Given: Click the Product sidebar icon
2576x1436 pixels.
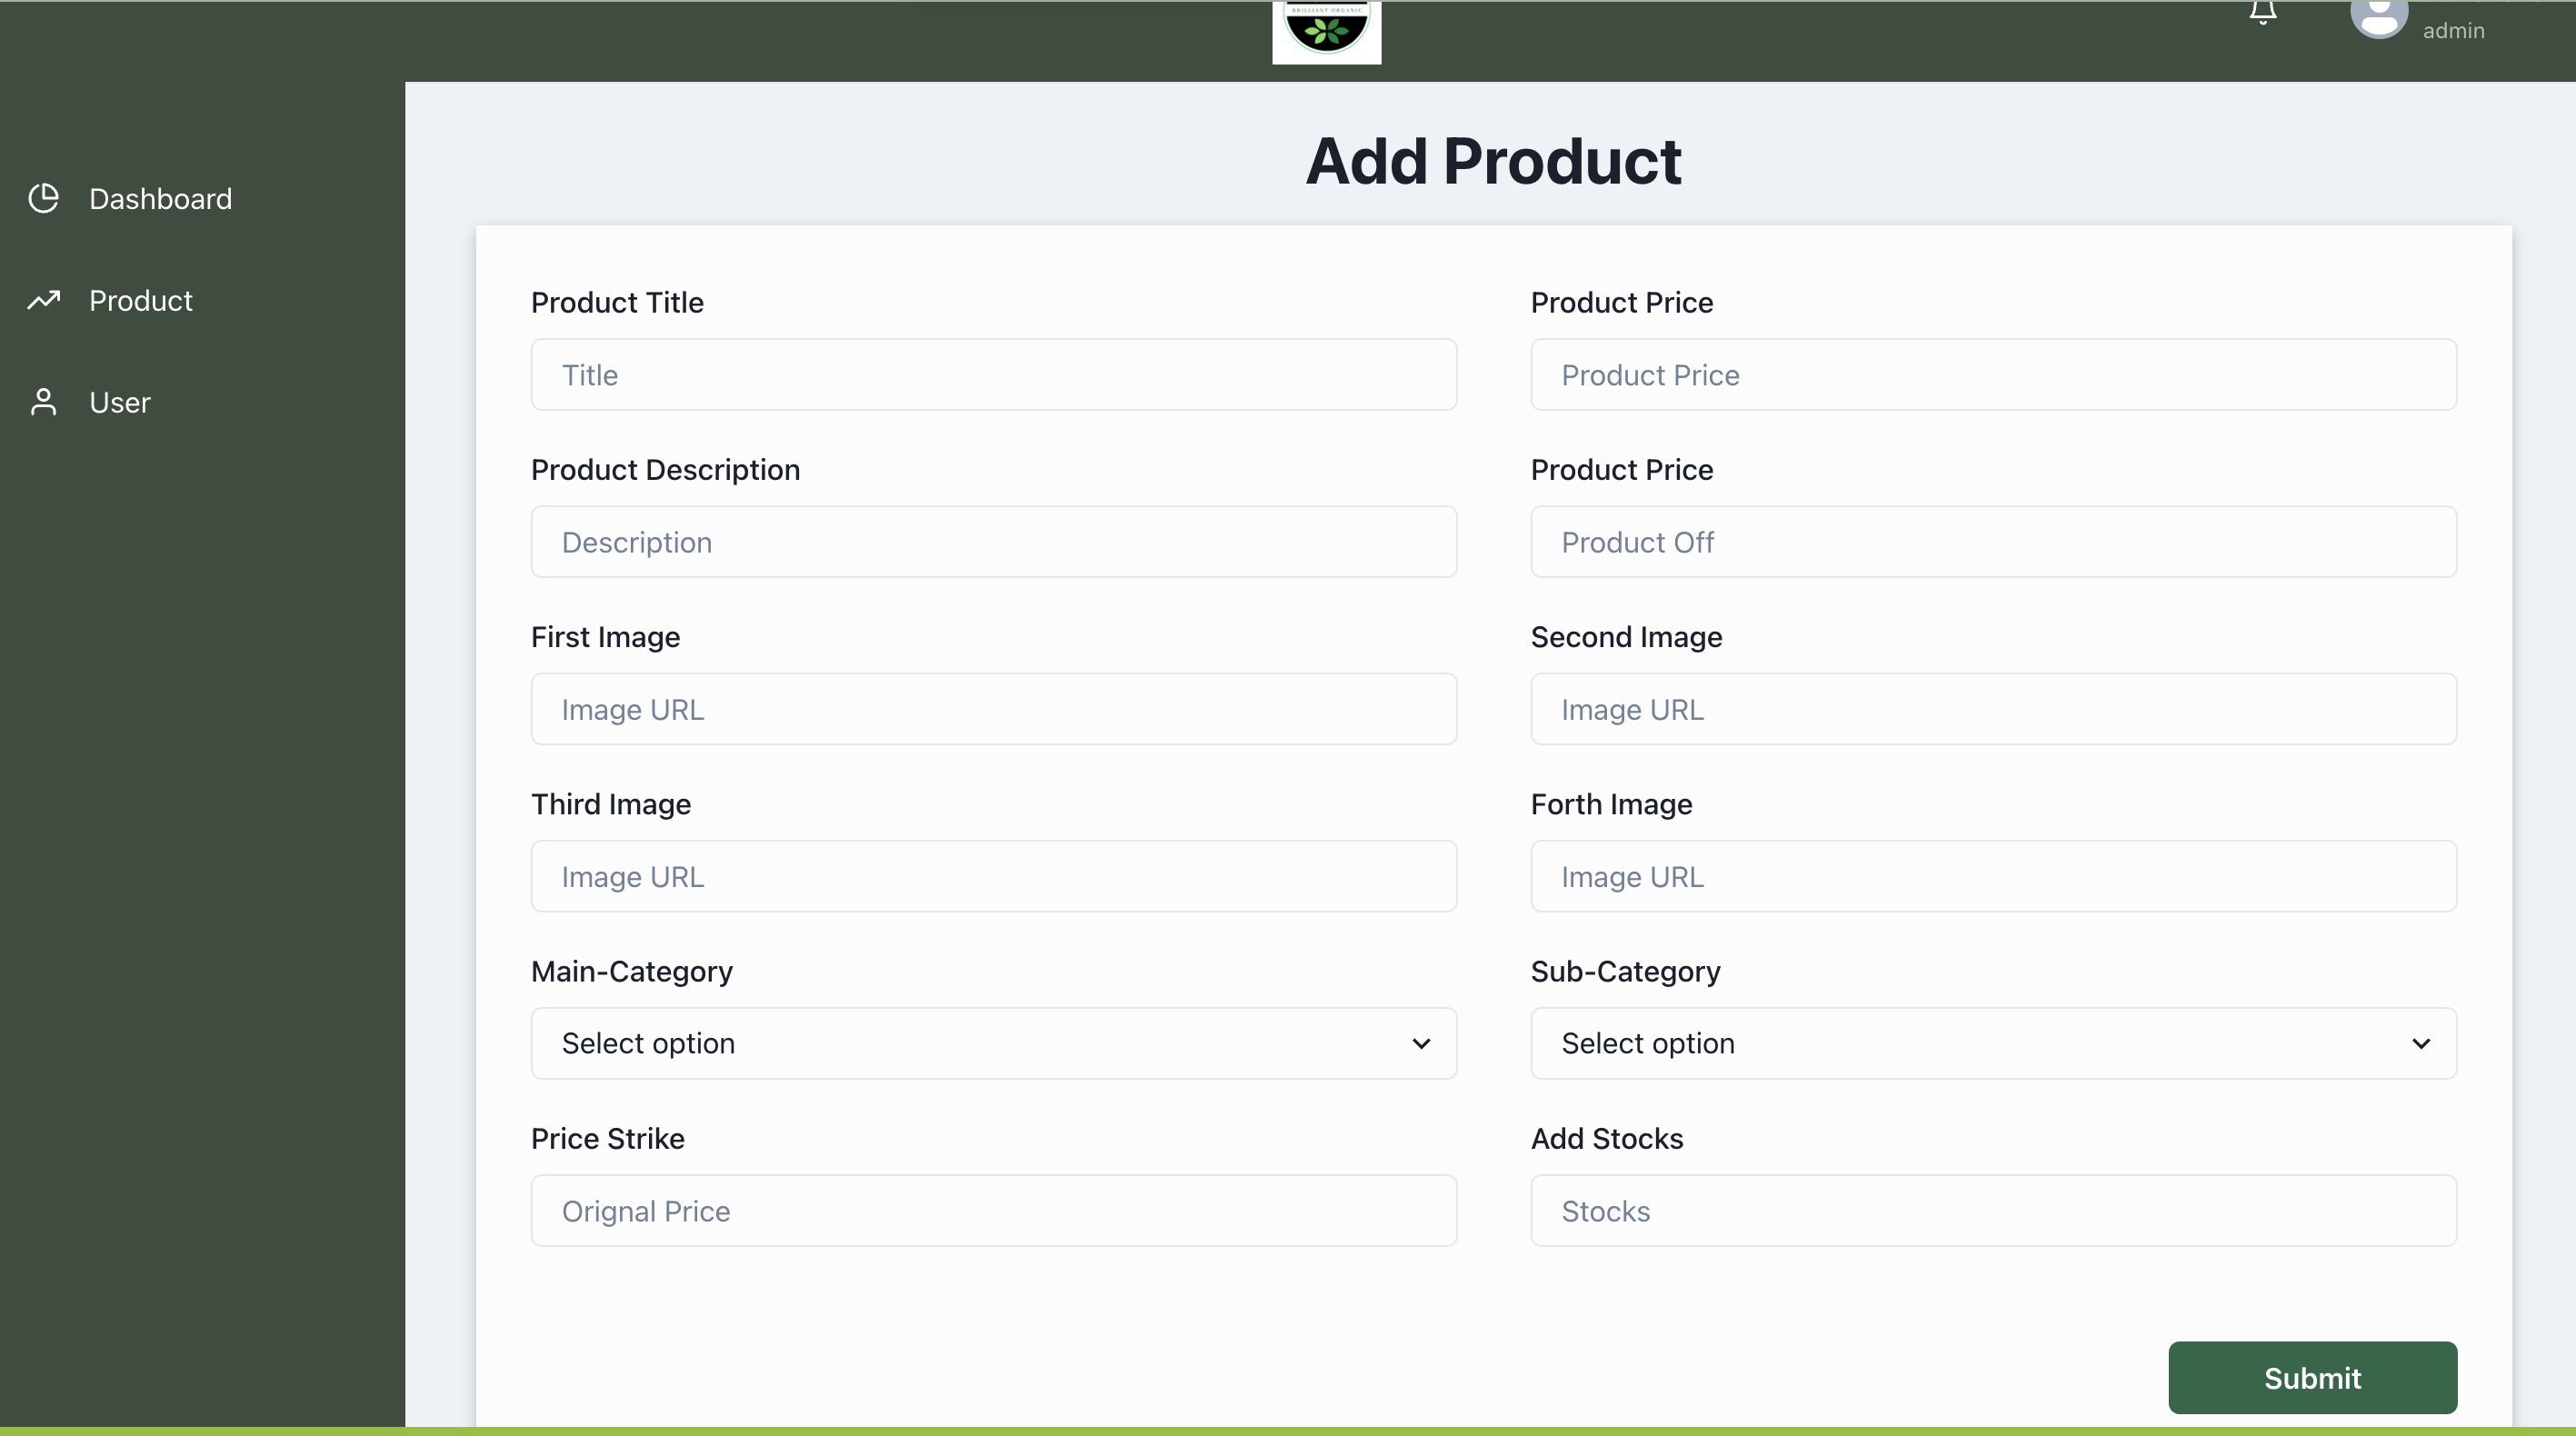Looking at the screenshot, I should 46,299.
